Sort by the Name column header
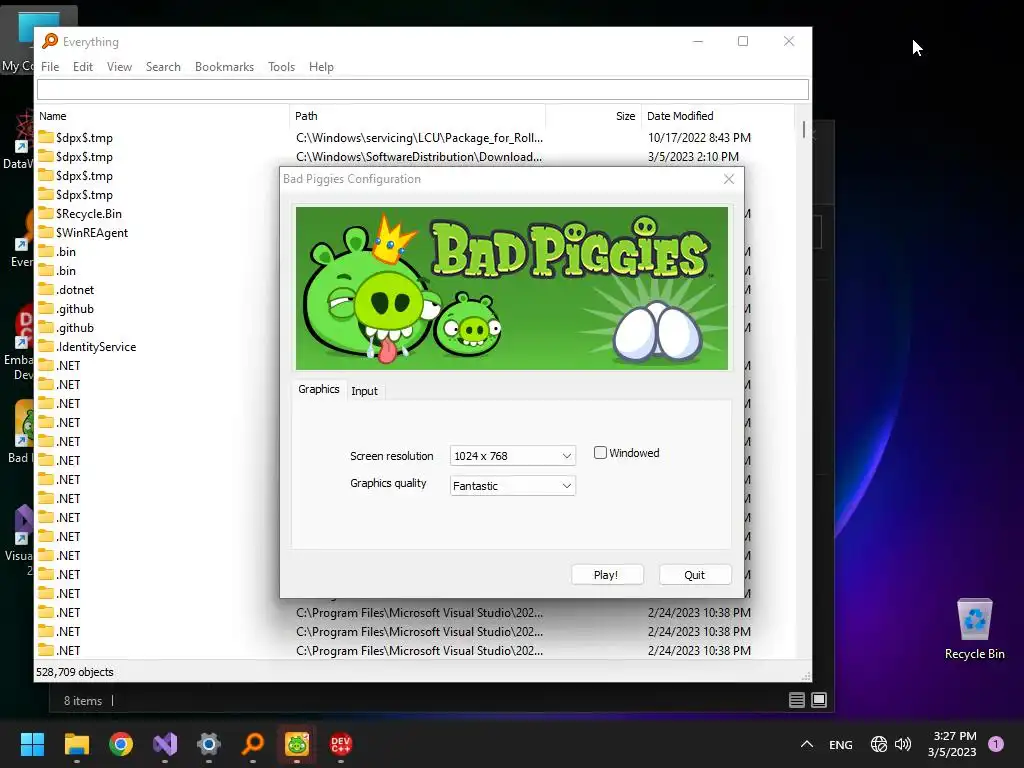 (x=162, y=116)
